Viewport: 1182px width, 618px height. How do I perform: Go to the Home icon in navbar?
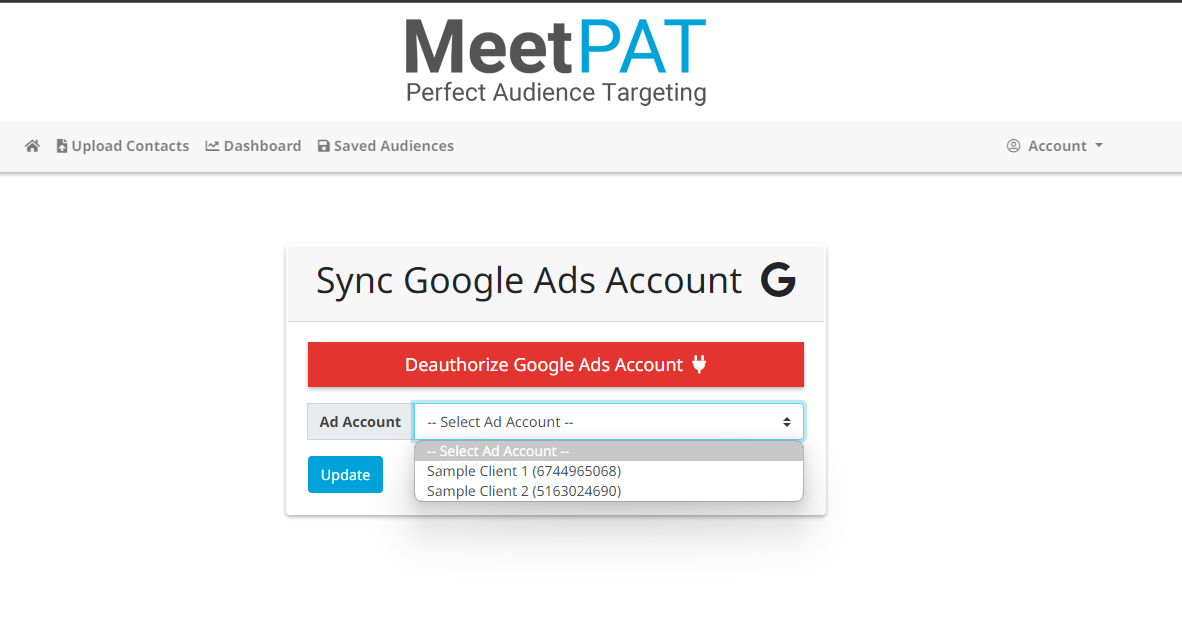click(32, 146)
